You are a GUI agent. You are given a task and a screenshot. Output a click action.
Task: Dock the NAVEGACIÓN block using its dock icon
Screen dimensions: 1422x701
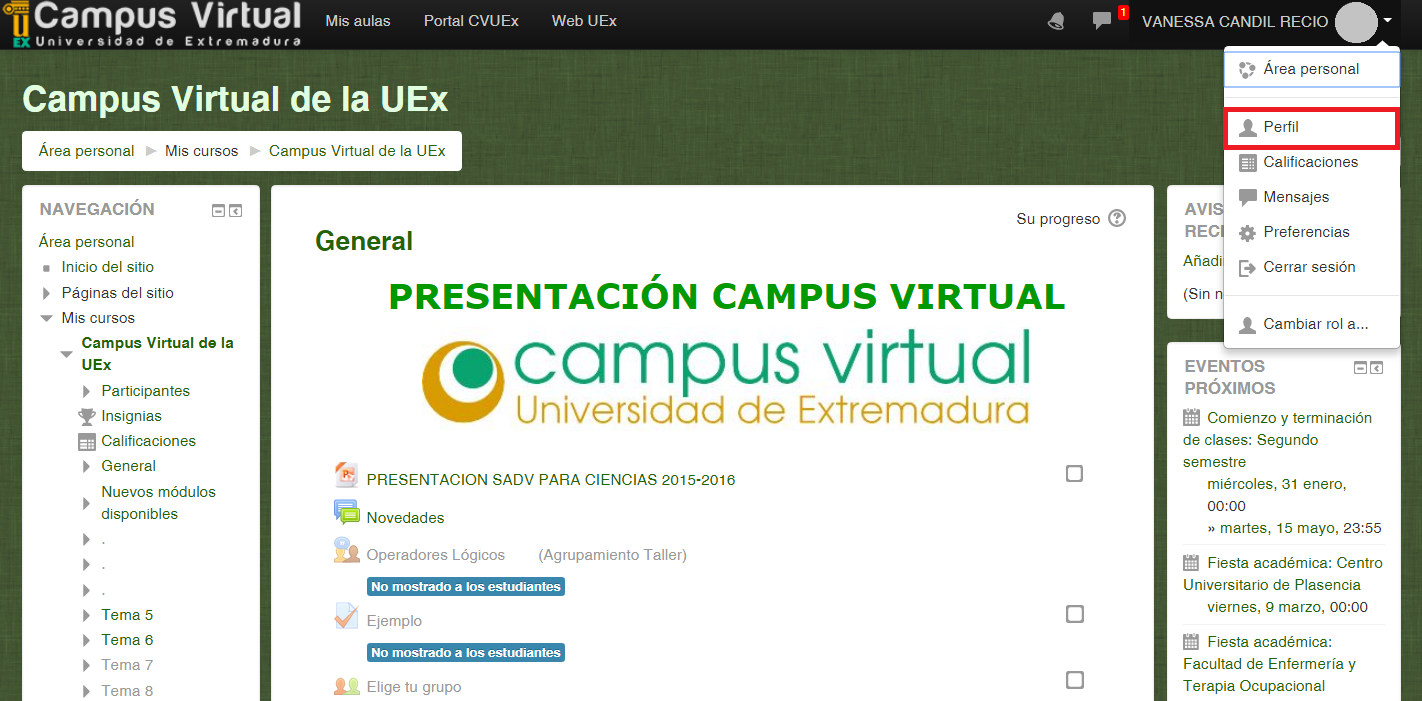[237, 210]
